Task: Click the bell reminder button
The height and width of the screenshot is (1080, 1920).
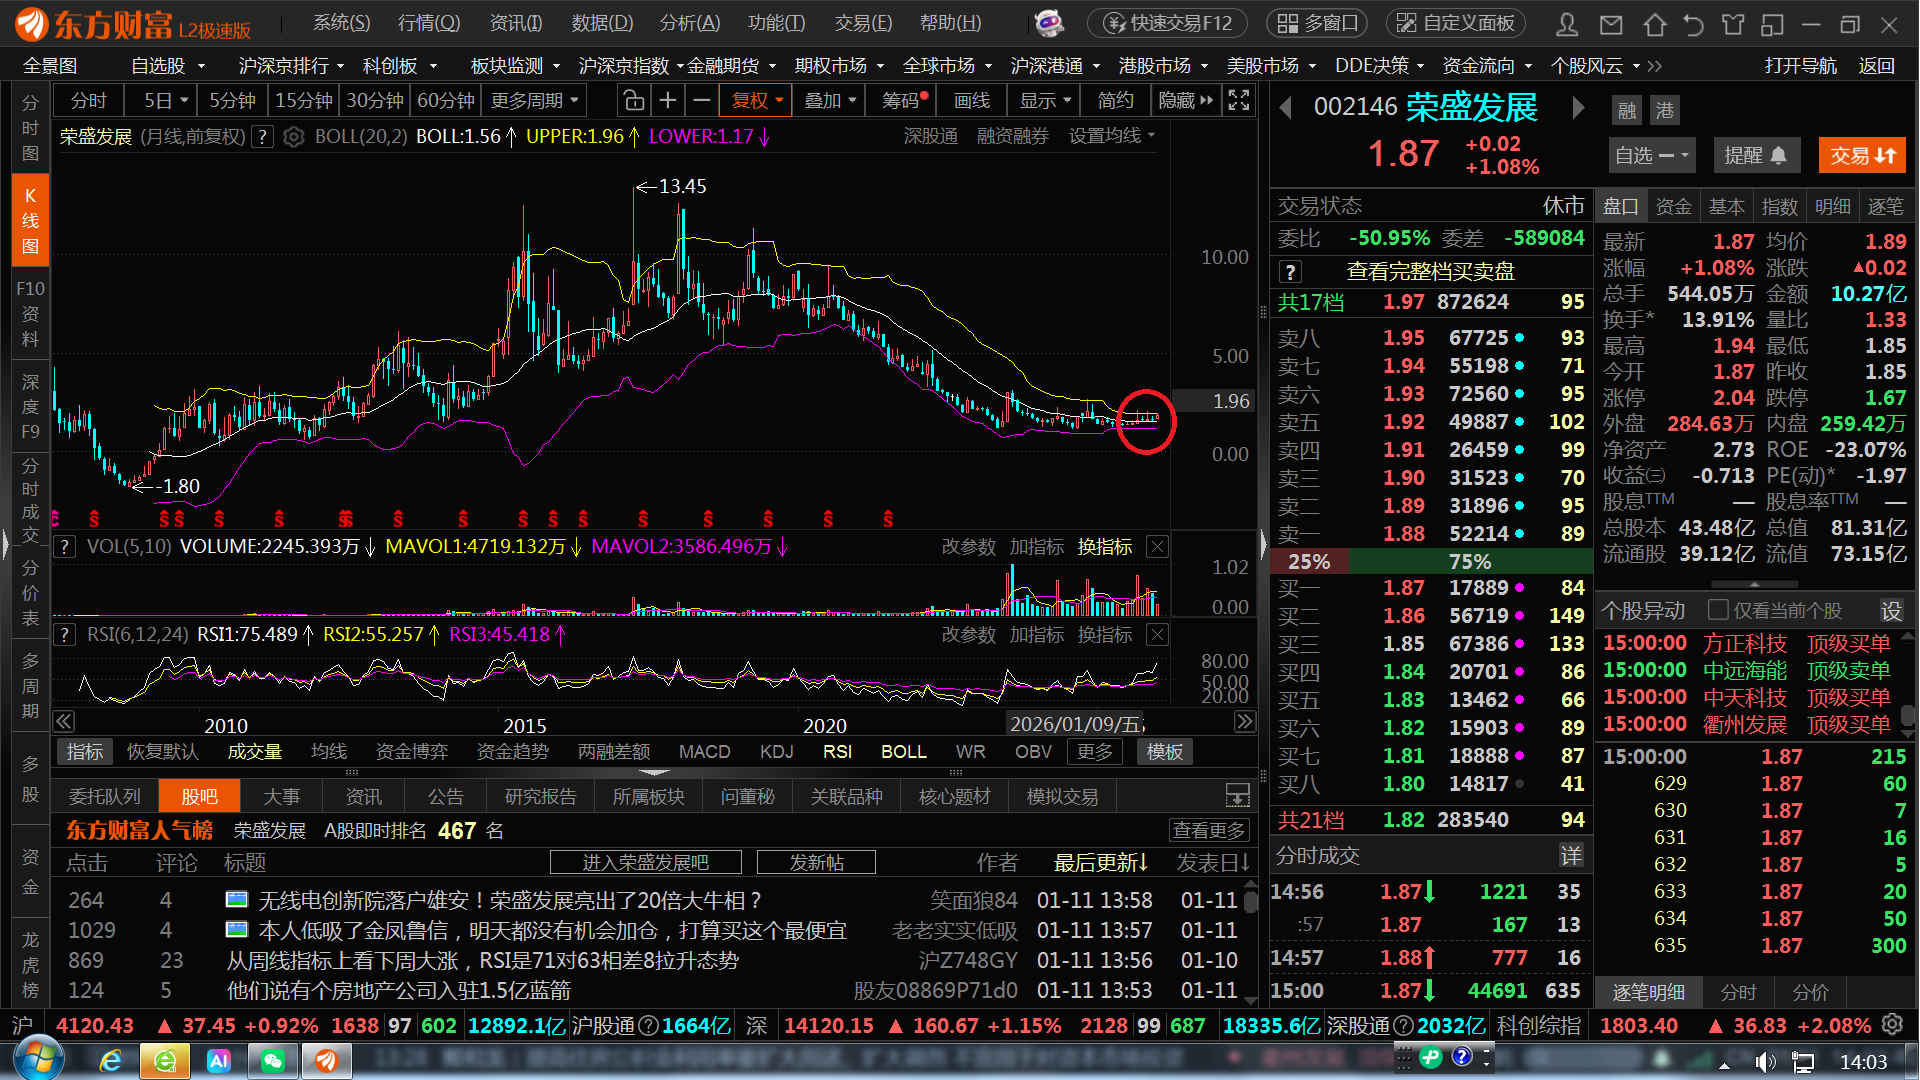Action: coord(1756,155)
